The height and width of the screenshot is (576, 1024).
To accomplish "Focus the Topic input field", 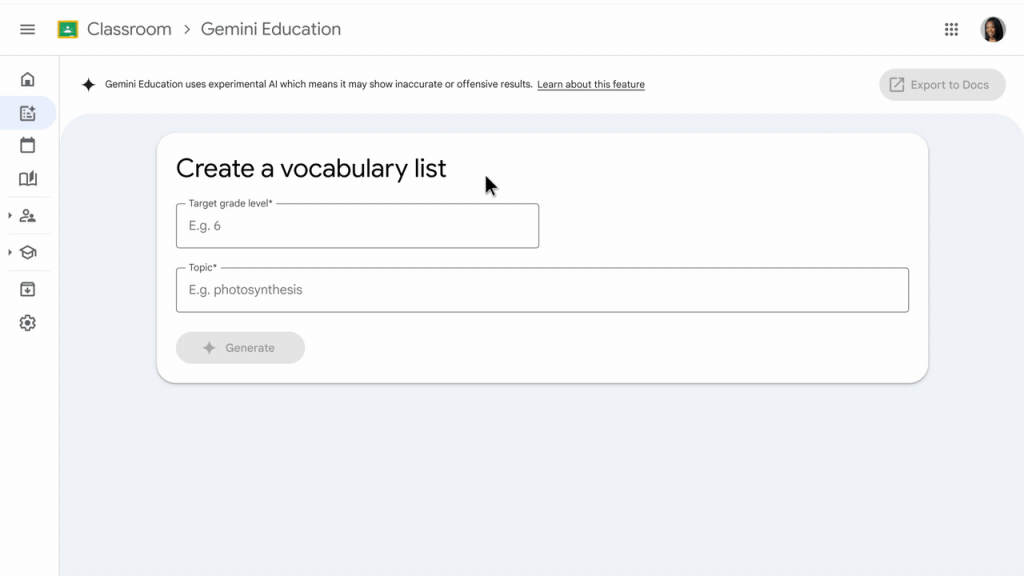I will 542,290.
